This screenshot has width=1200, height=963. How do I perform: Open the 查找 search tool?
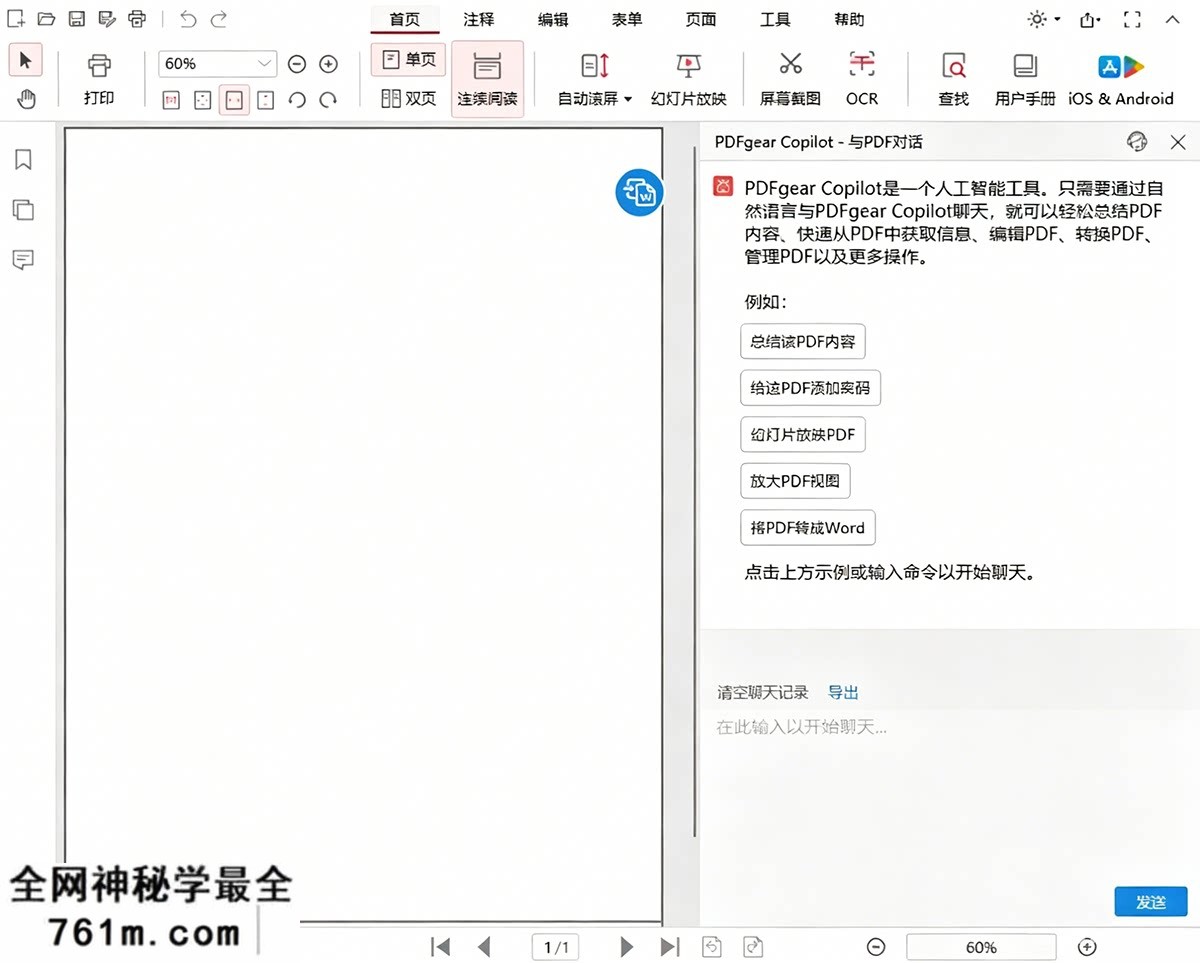(x=954, y=79)
